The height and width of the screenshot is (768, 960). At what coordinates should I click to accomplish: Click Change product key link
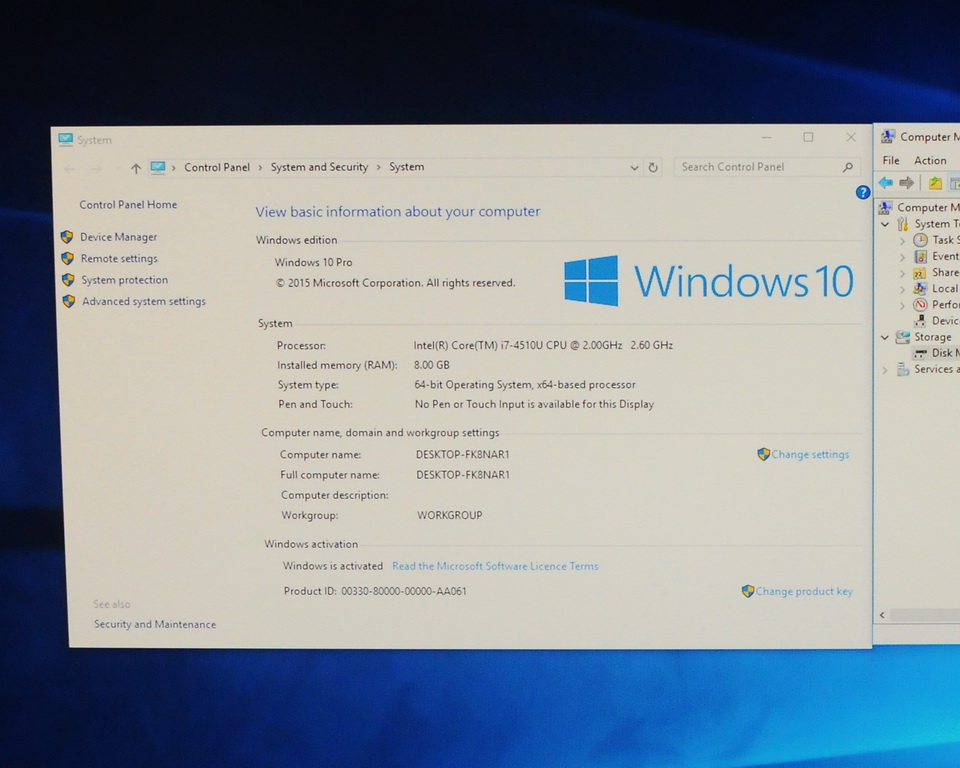[x=803, y=591]
